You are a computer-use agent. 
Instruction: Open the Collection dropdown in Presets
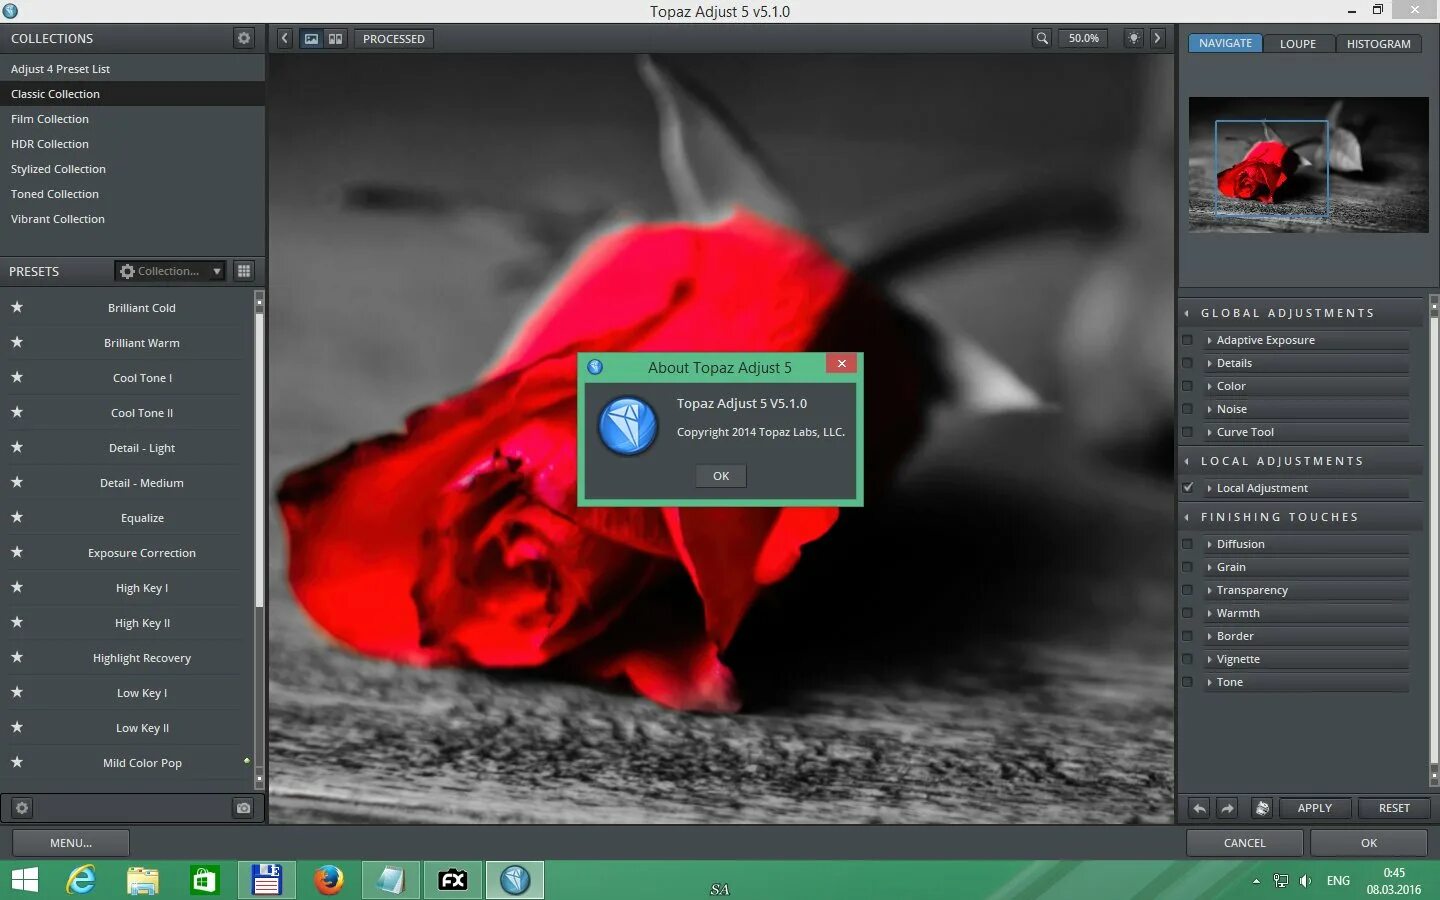point(170,271)
